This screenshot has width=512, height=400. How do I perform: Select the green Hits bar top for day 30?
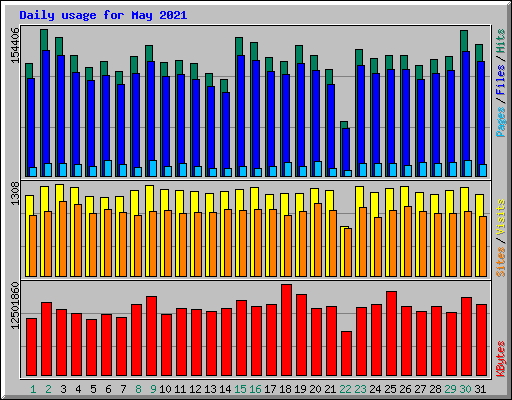click(464, 40)
